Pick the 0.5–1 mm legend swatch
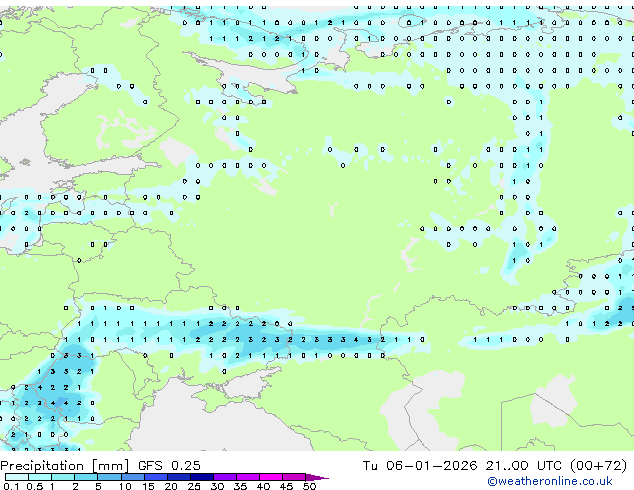The width and height of the screenshot is (634, 490). (x=40, y=477)
